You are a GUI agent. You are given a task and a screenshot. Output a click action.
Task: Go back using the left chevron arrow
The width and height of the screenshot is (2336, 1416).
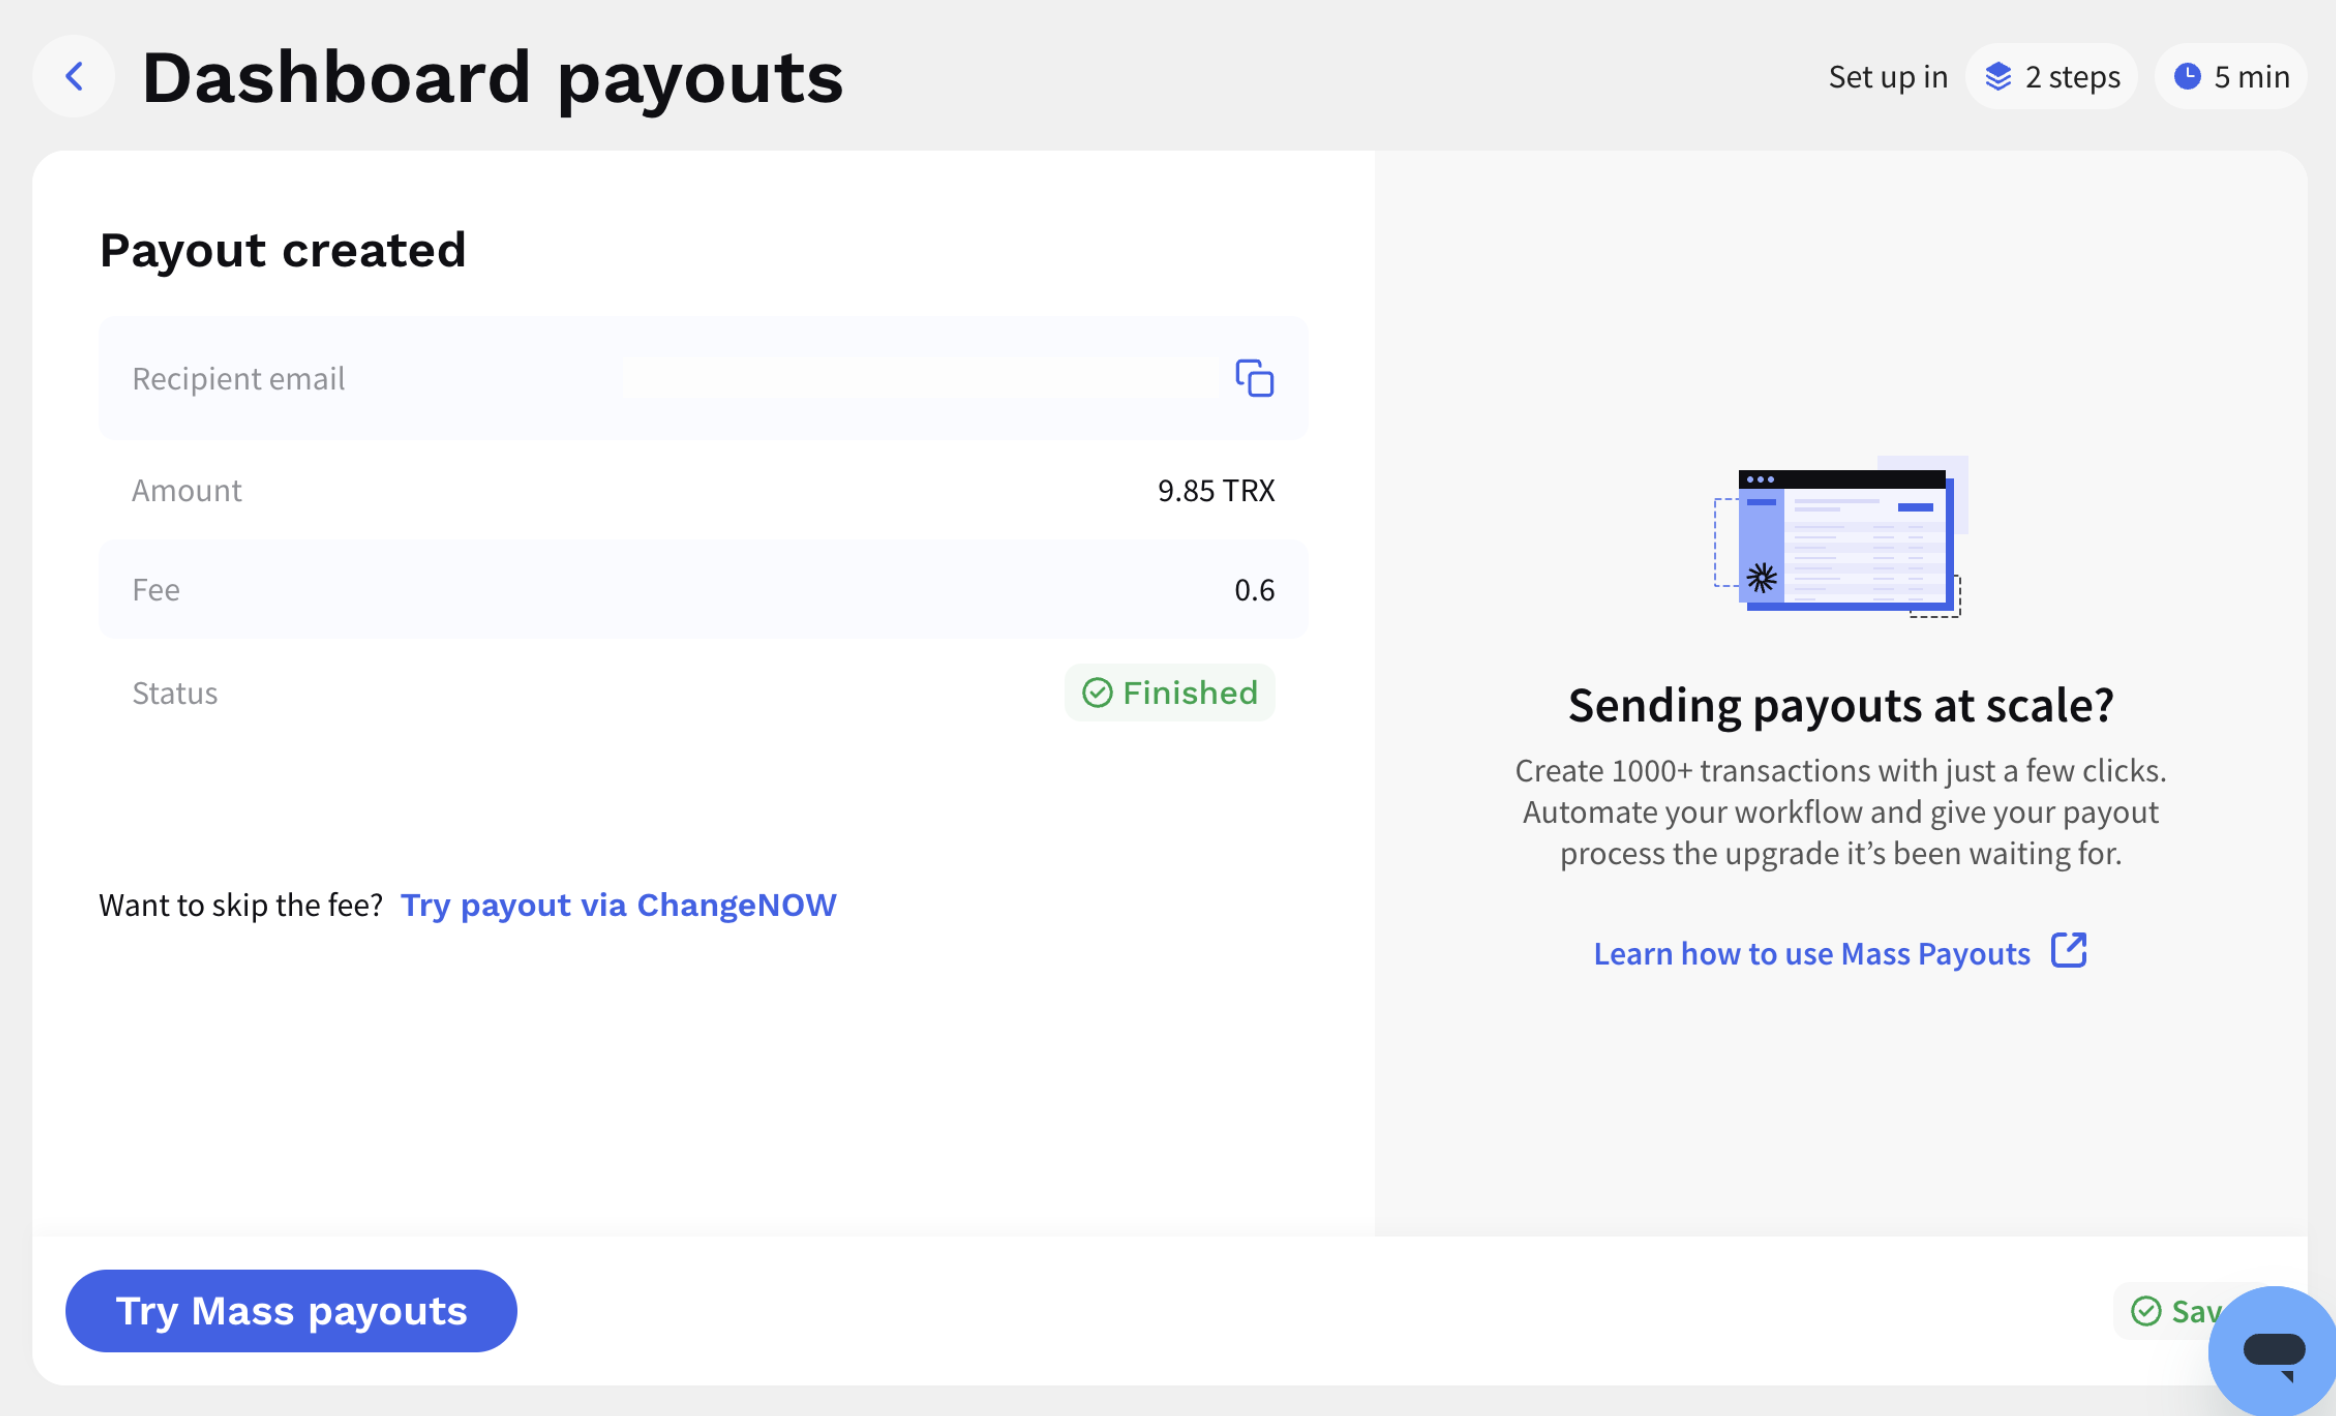[74, 76]
